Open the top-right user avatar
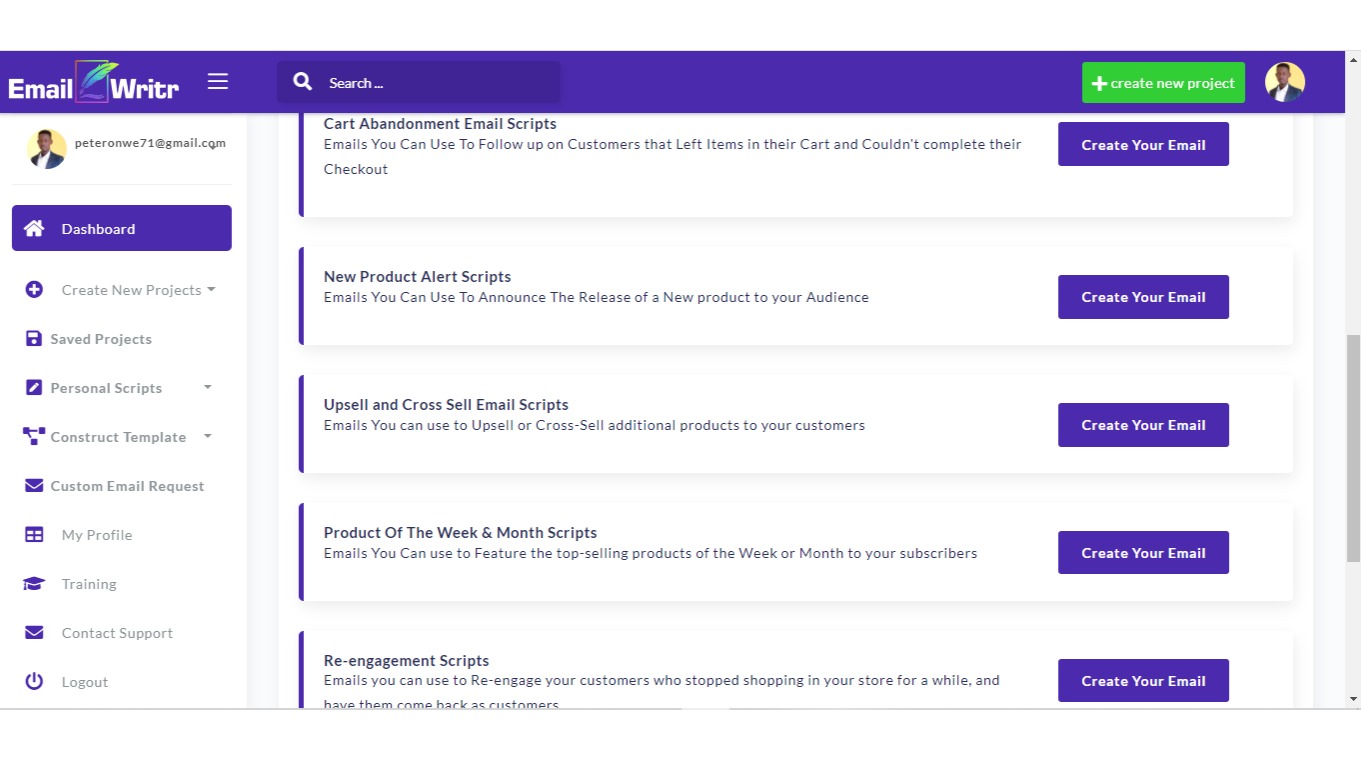 tap(1285, 82)
